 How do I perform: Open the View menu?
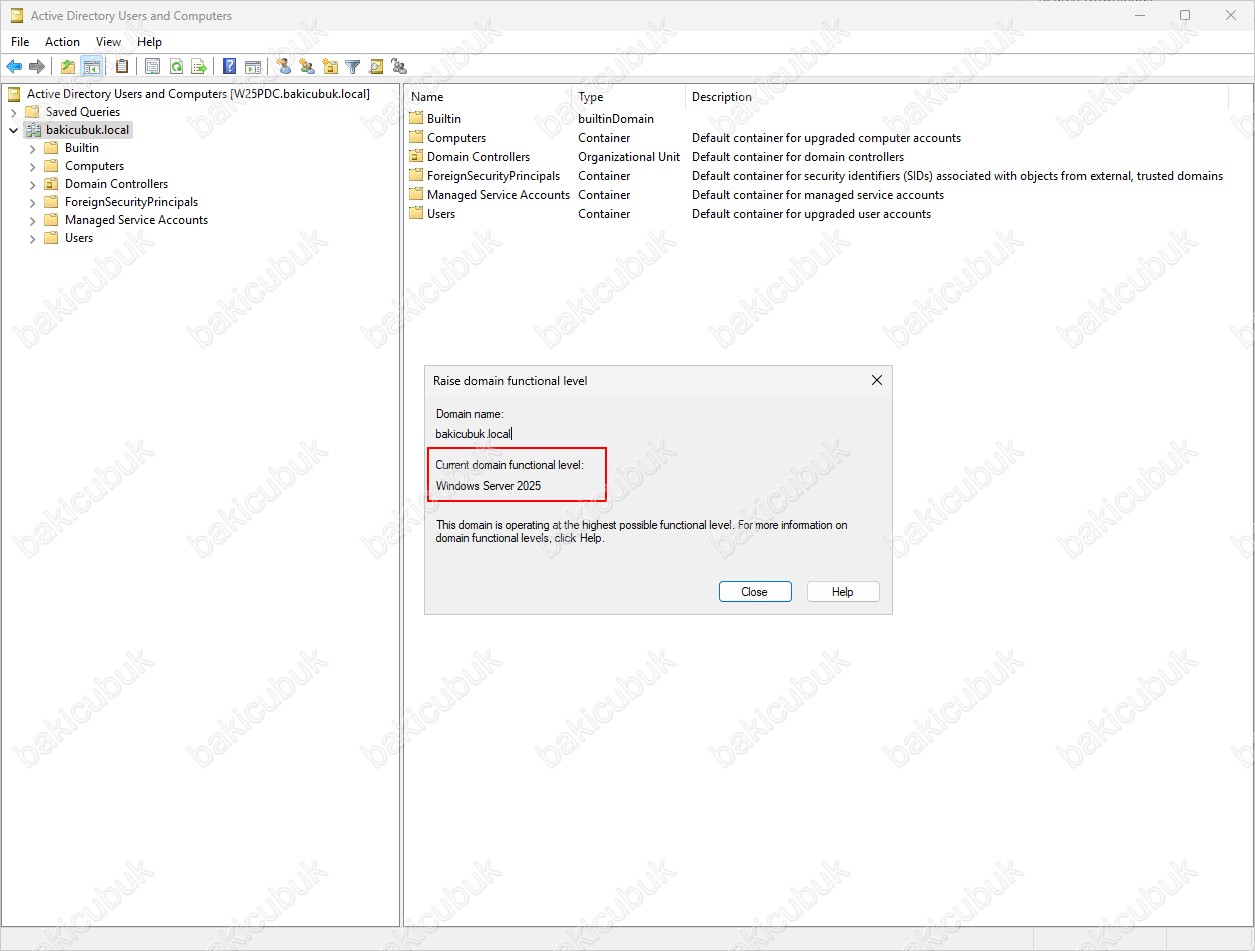tap(108, 42)
